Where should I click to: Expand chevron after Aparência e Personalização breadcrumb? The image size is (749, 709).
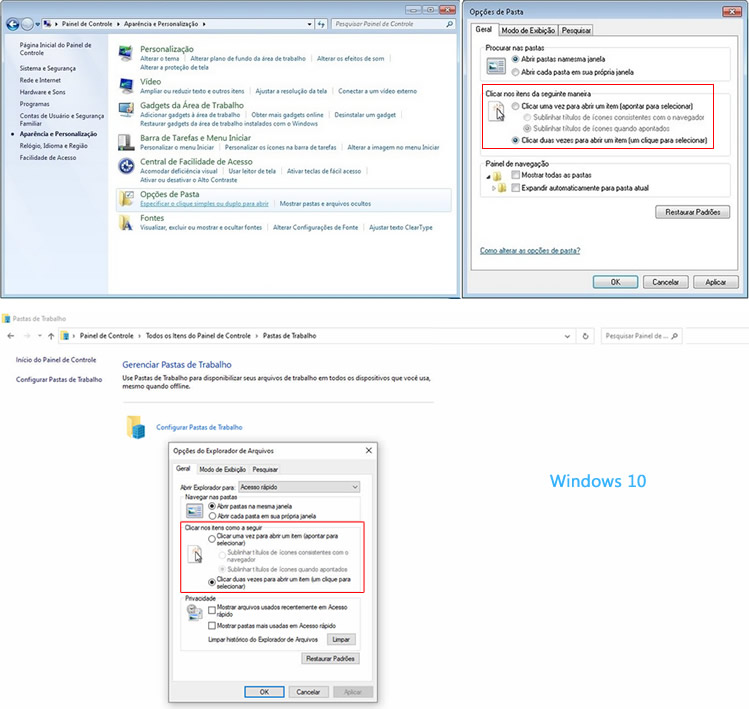(x=204, y=24)
